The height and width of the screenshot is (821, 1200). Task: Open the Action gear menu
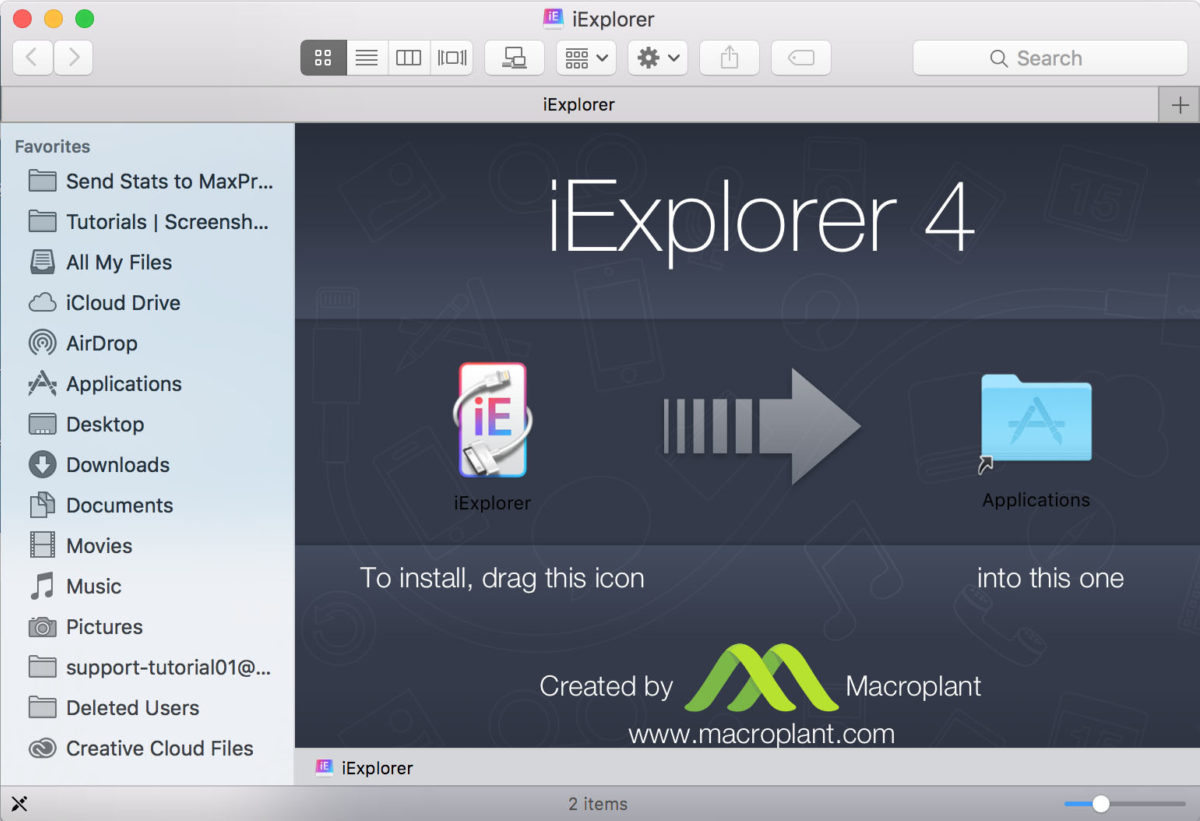658,58
